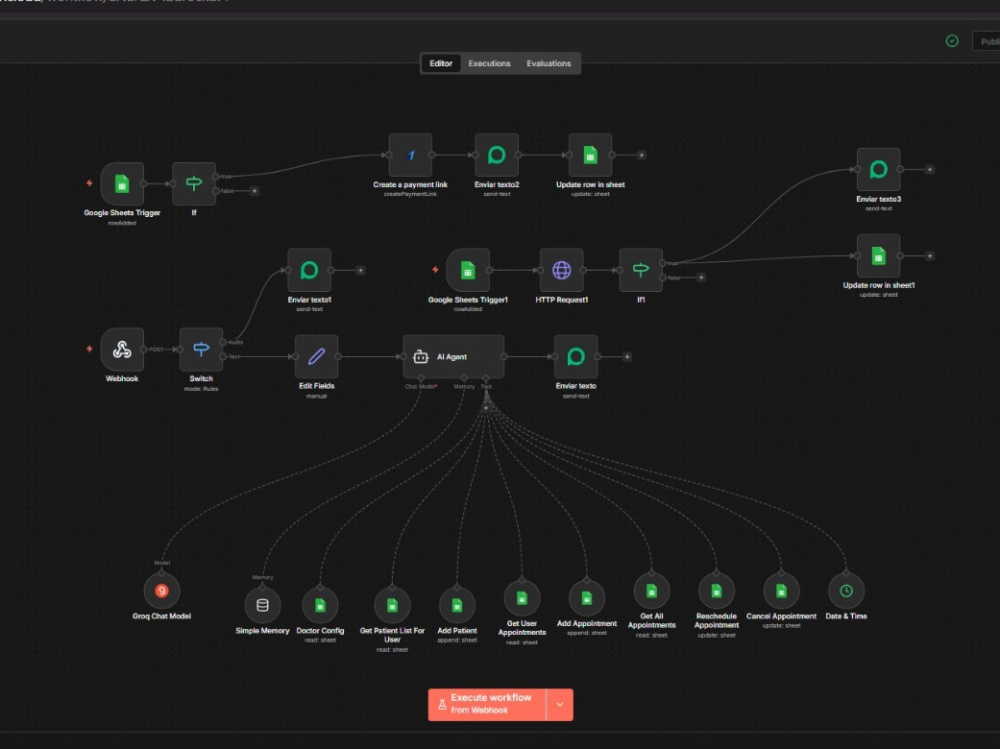The width and height of the screenshot is (1000, 749).
Task: Click the partially visible Publish button
Action: 986,41
